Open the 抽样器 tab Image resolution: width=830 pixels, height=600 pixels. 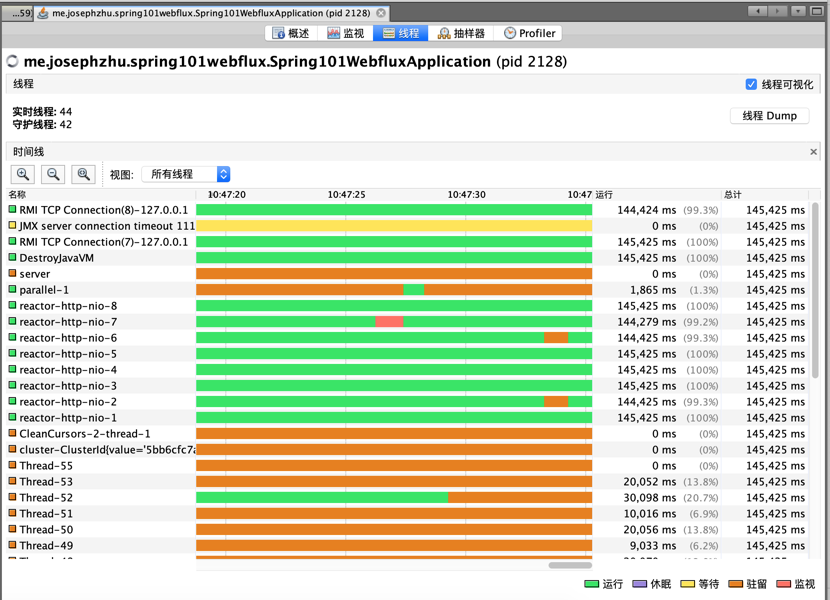461,33
